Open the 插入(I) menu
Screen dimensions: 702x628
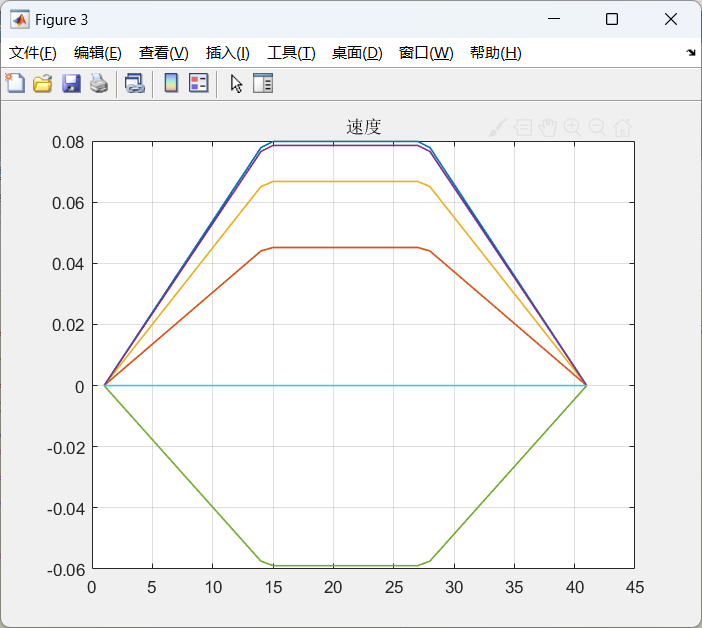pyautogui.click(x=227, y=53)
